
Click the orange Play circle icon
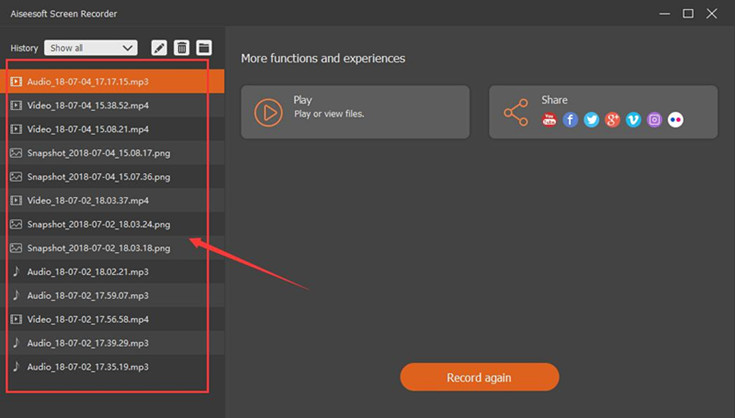268,112
